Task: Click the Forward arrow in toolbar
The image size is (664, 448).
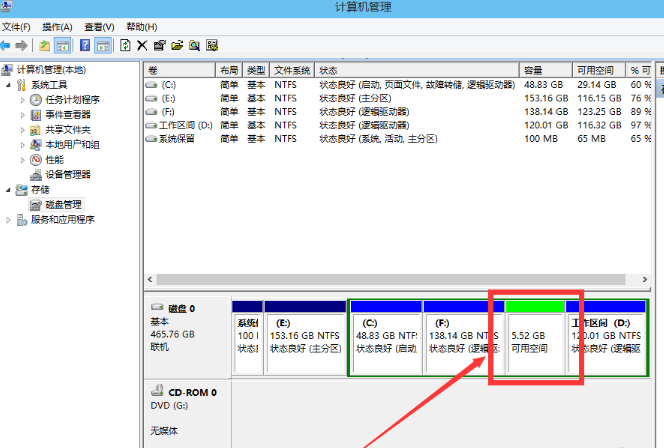Action: 21,45
